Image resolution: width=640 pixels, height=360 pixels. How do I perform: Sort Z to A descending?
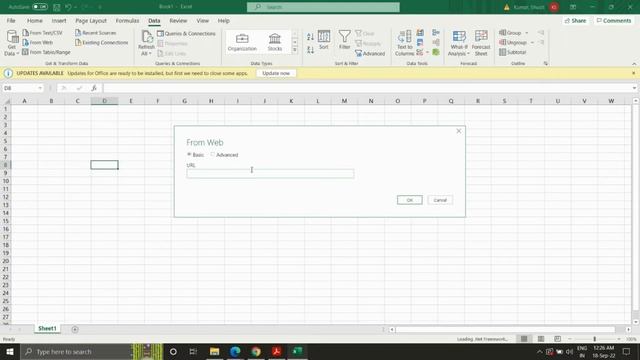pyautogui.click(x=310, y=50)
